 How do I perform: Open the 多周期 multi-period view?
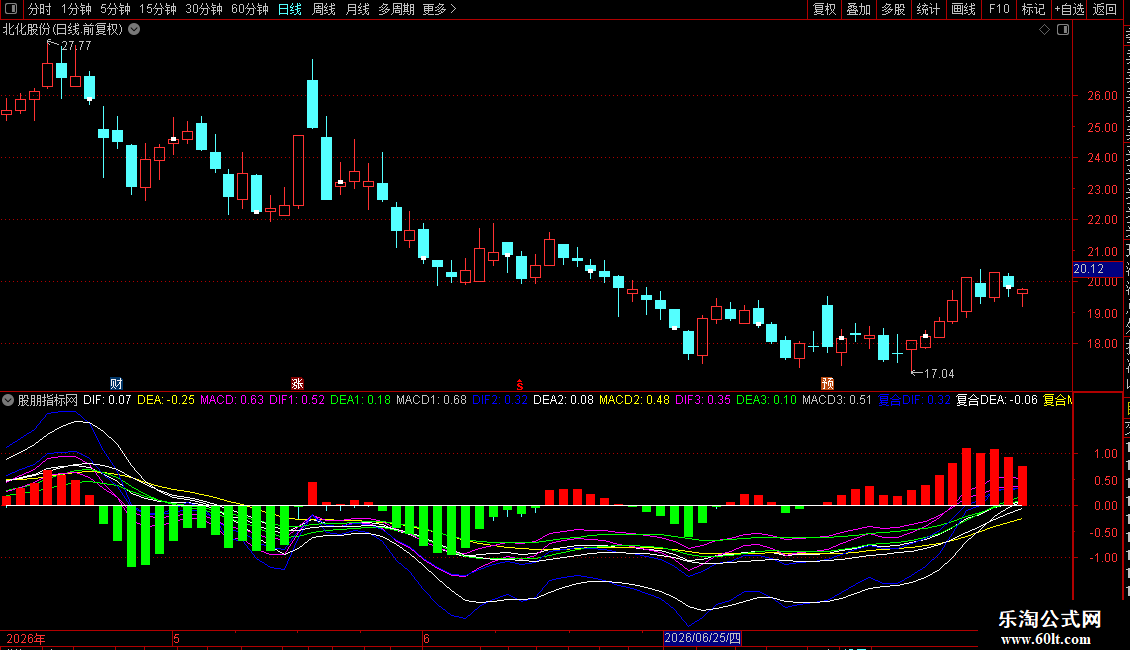click(x=396, y=9)
